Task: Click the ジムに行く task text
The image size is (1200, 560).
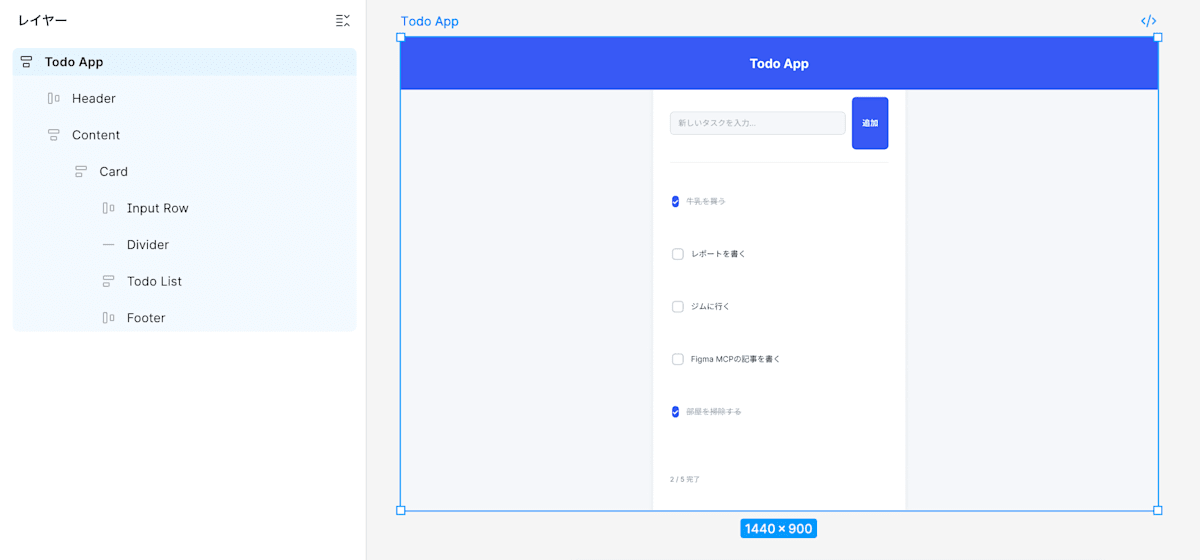Action: pos(710,306)
